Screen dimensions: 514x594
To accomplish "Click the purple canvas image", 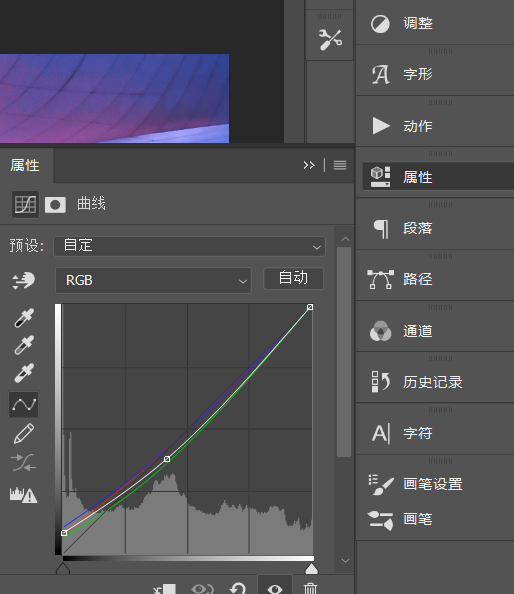I will tap(114, 98).
